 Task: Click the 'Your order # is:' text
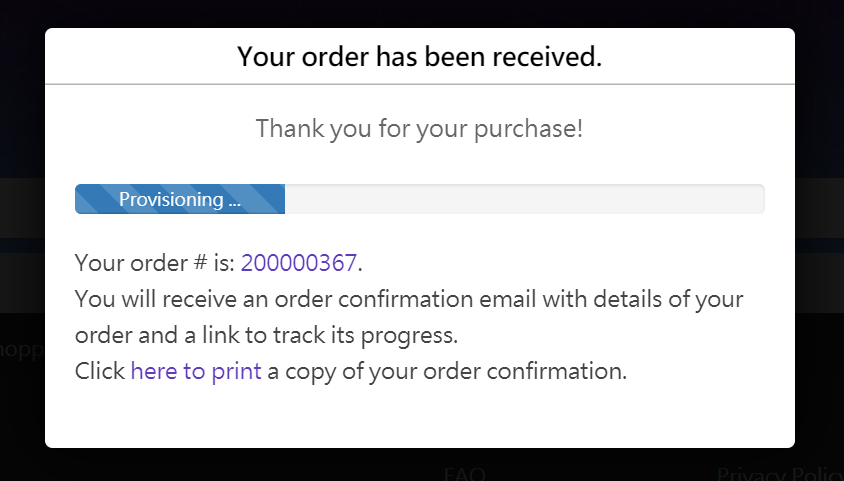click(x=155, y=263)
